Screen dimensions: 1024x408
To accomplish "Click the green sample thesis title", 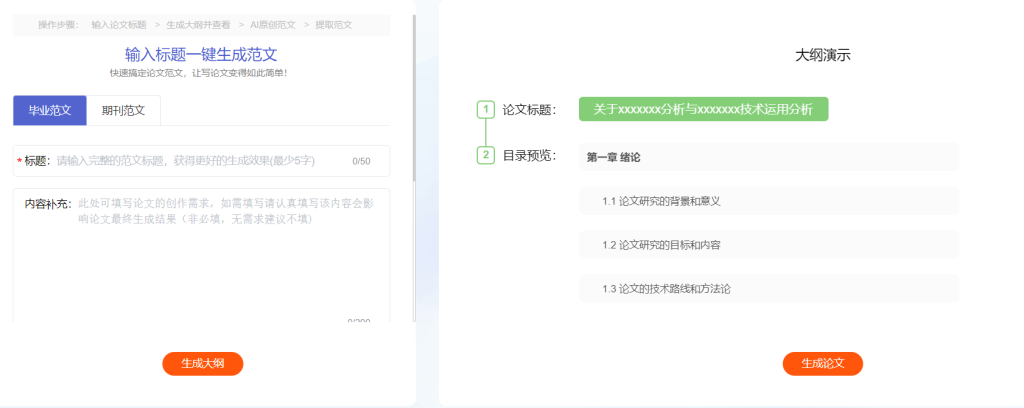I will coord(703,109).
